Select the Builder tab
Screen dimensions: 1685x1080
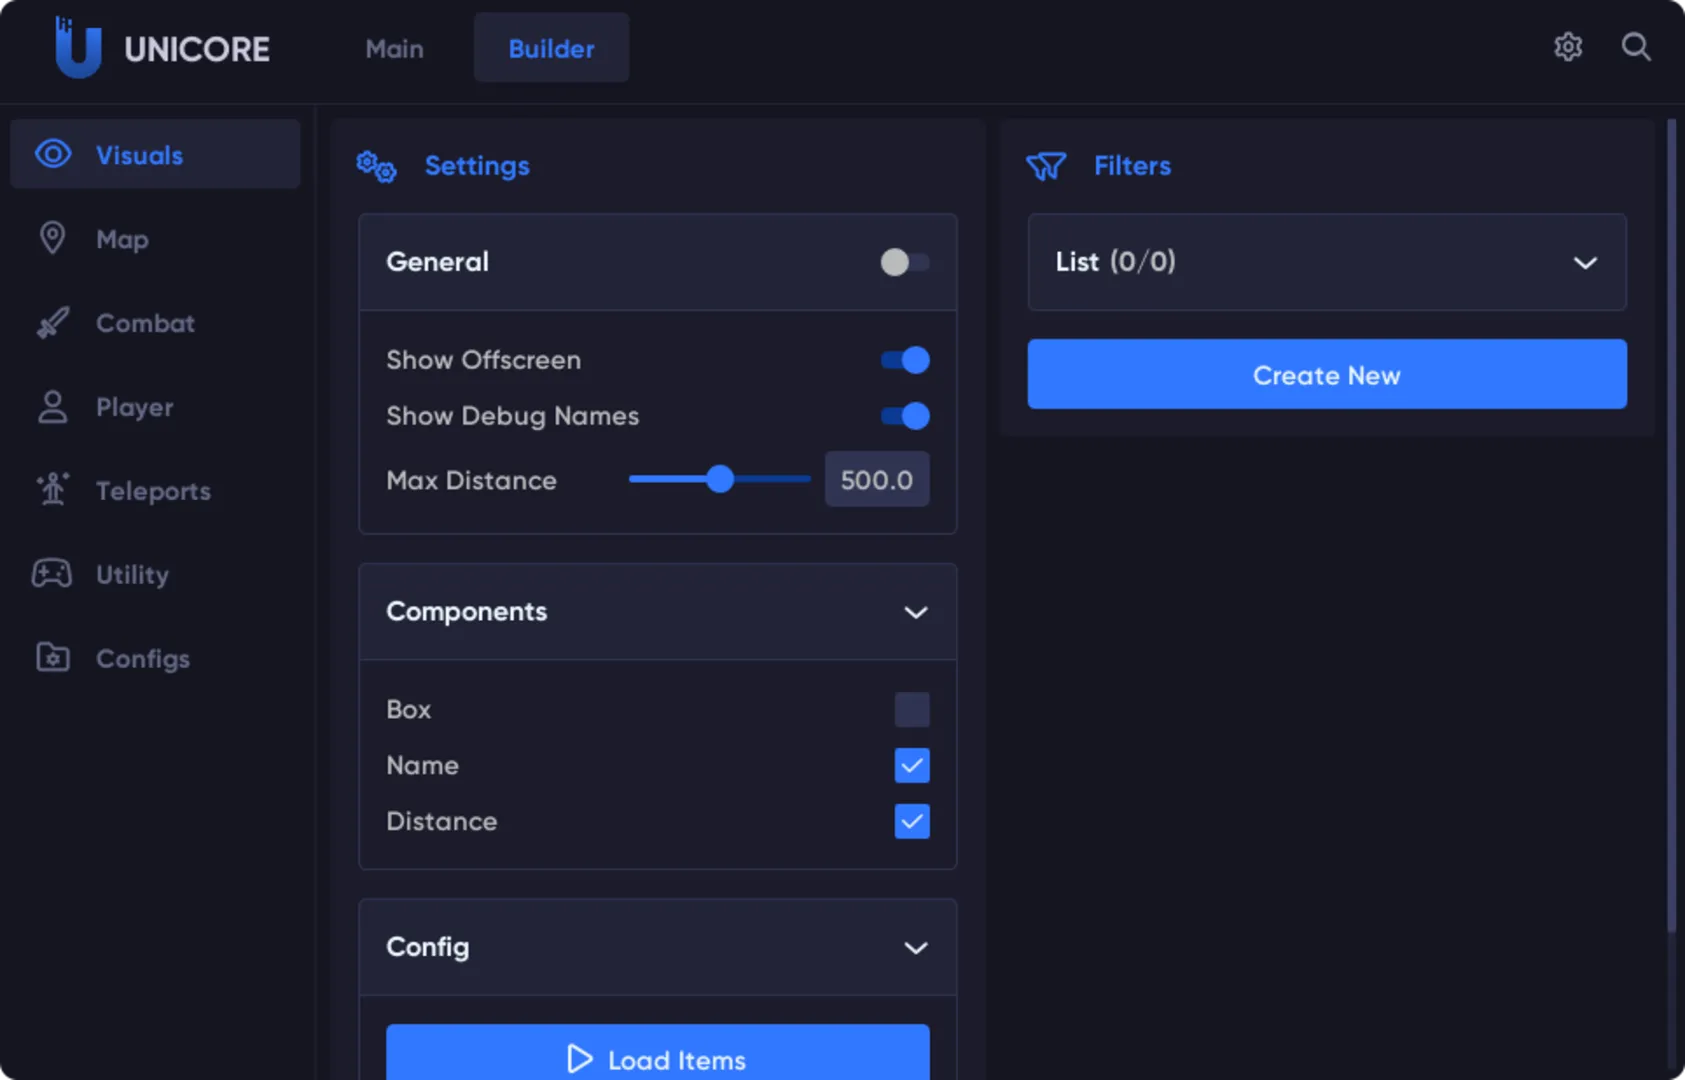[x=550, y=47]
